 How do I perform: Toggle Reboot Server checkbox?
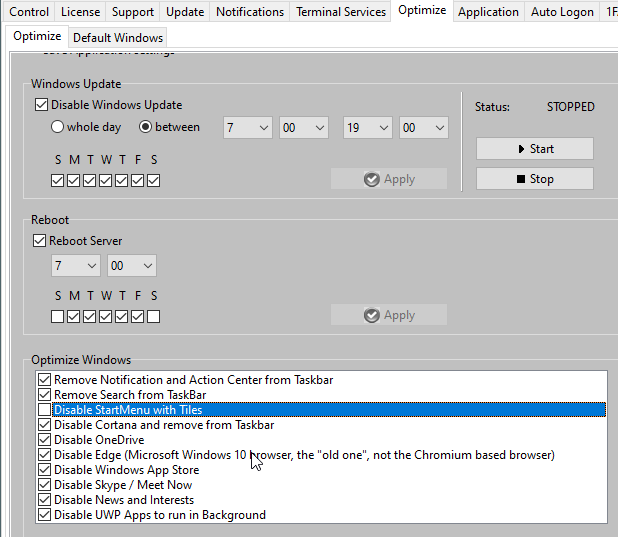coord(41,241)
